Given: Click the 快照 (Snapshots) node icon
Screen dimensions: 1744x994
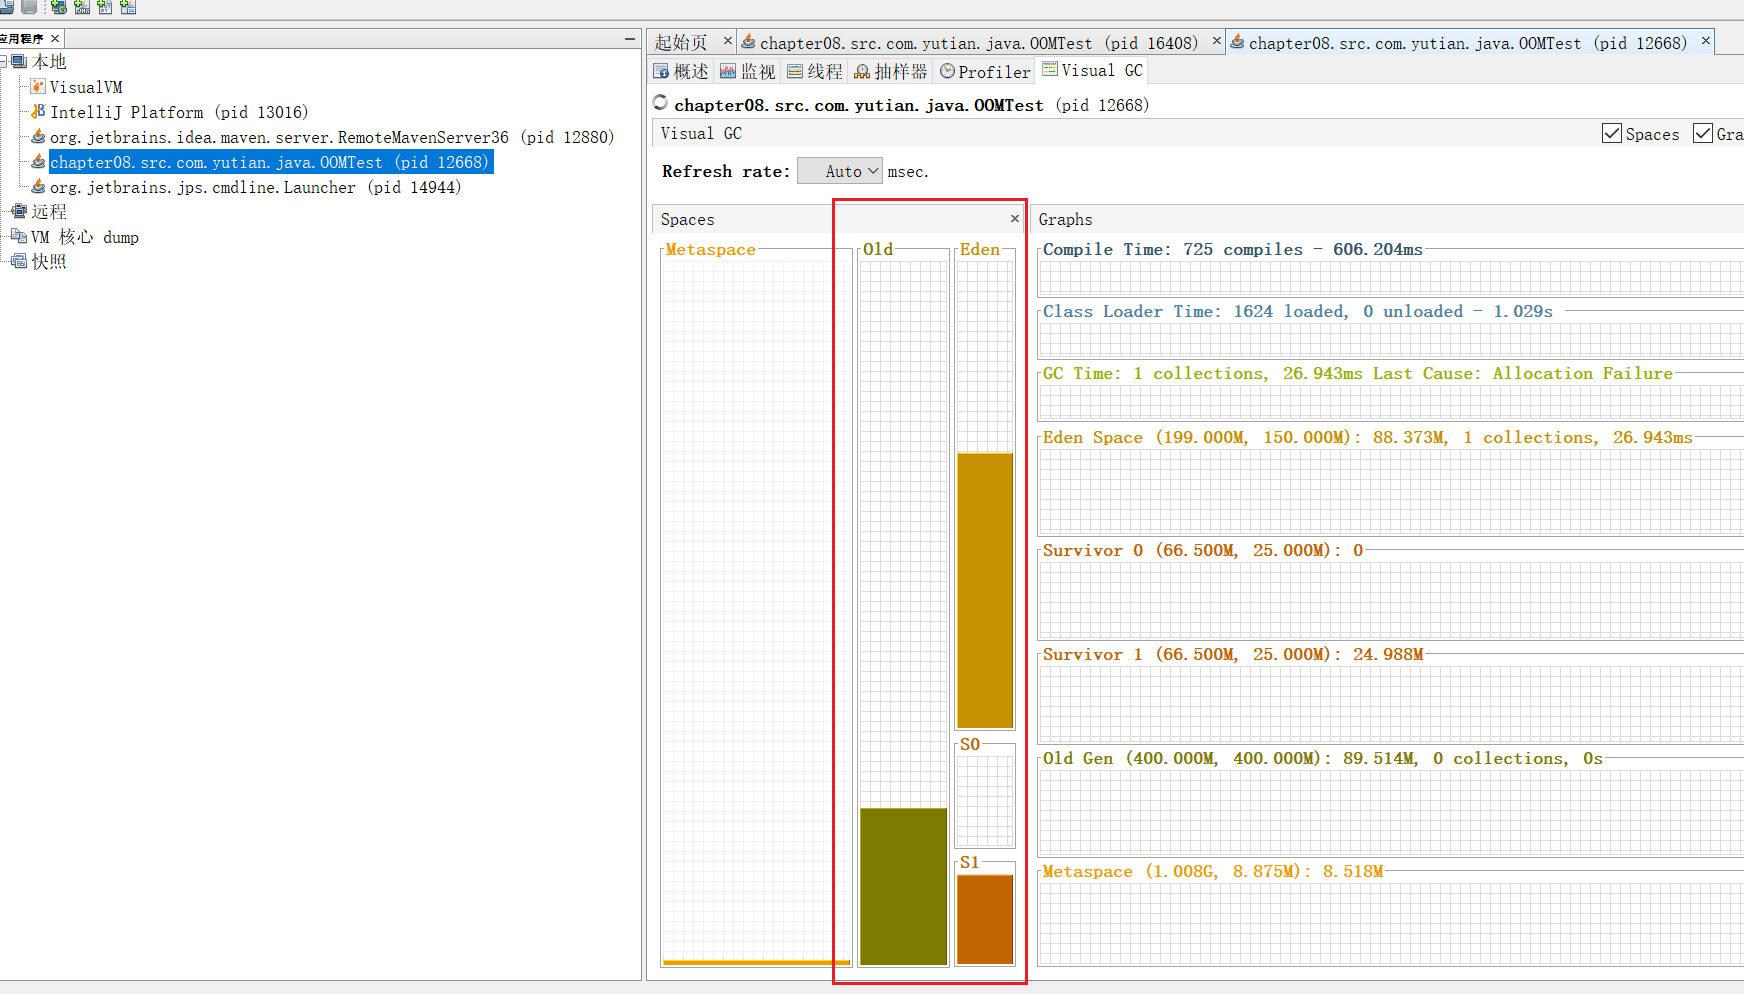Looking at the screenshot, I should pos(18,261).
